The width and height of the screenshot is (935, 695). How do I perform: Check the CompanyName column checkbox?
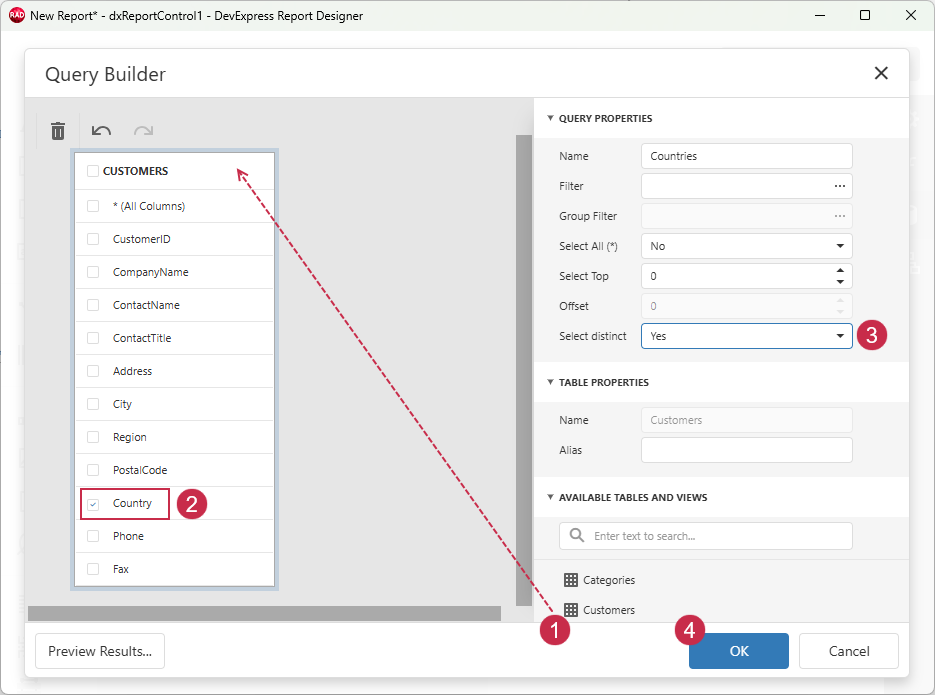coord(93,272)
